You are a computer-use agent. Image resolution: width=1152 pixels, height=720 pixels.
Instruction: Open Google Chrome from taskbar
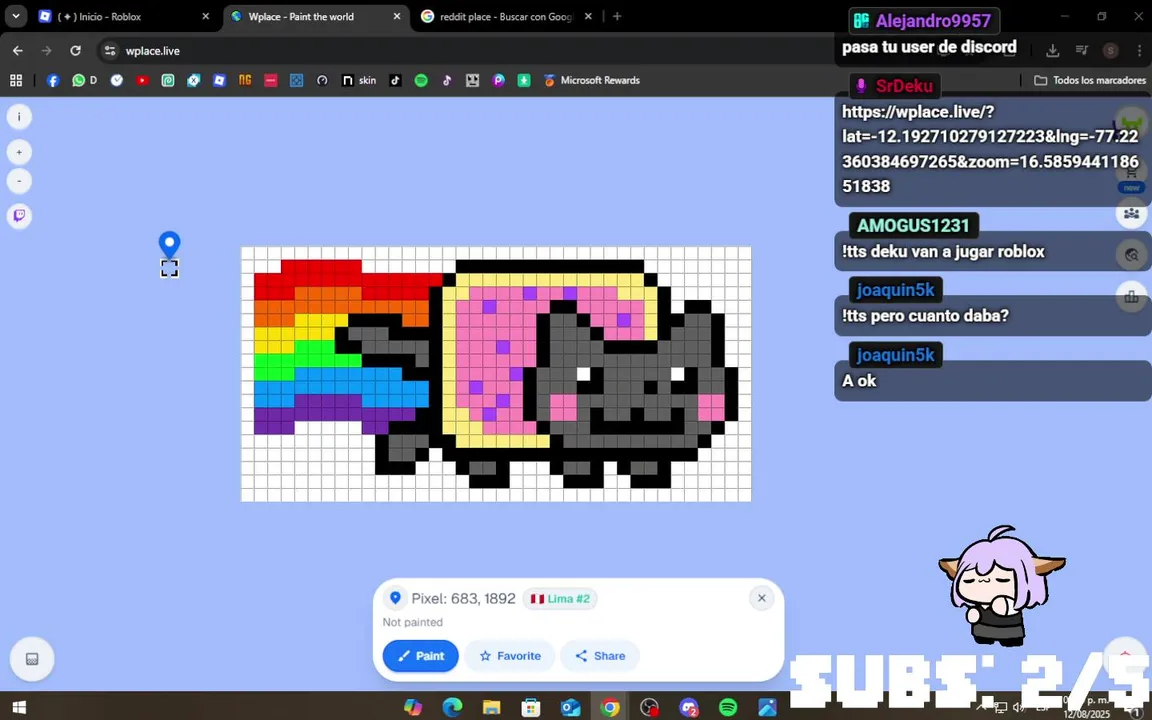point(609,707)
